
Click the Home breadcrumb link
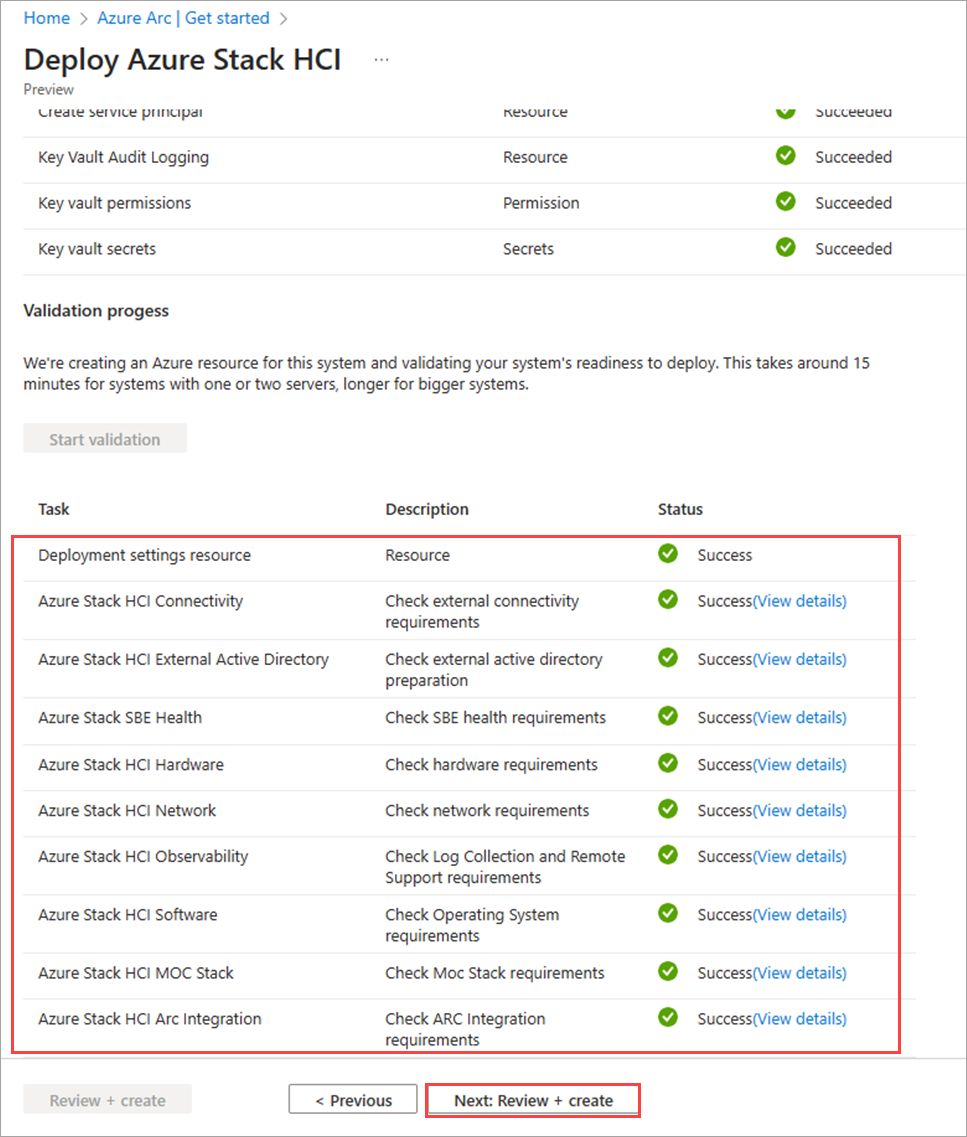46,18
